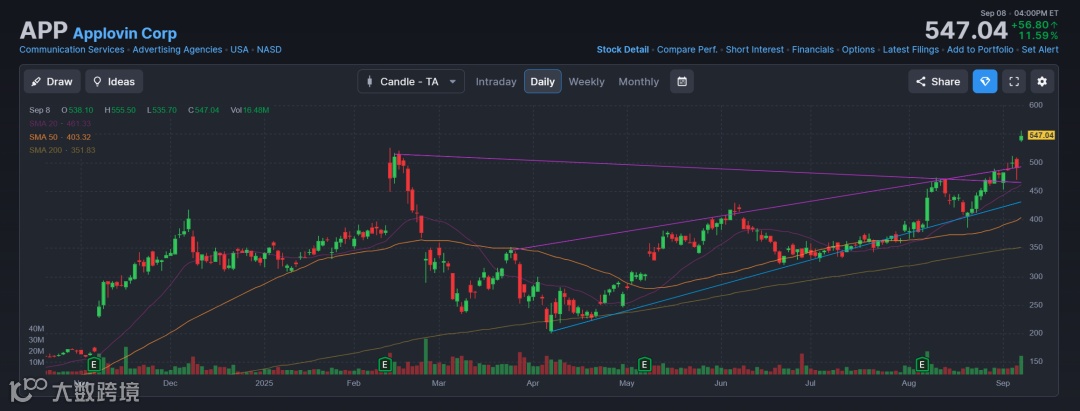Click the SMA 50 indicator label
The height and width of the screenshot is (411, 1080).
[60, 137]
